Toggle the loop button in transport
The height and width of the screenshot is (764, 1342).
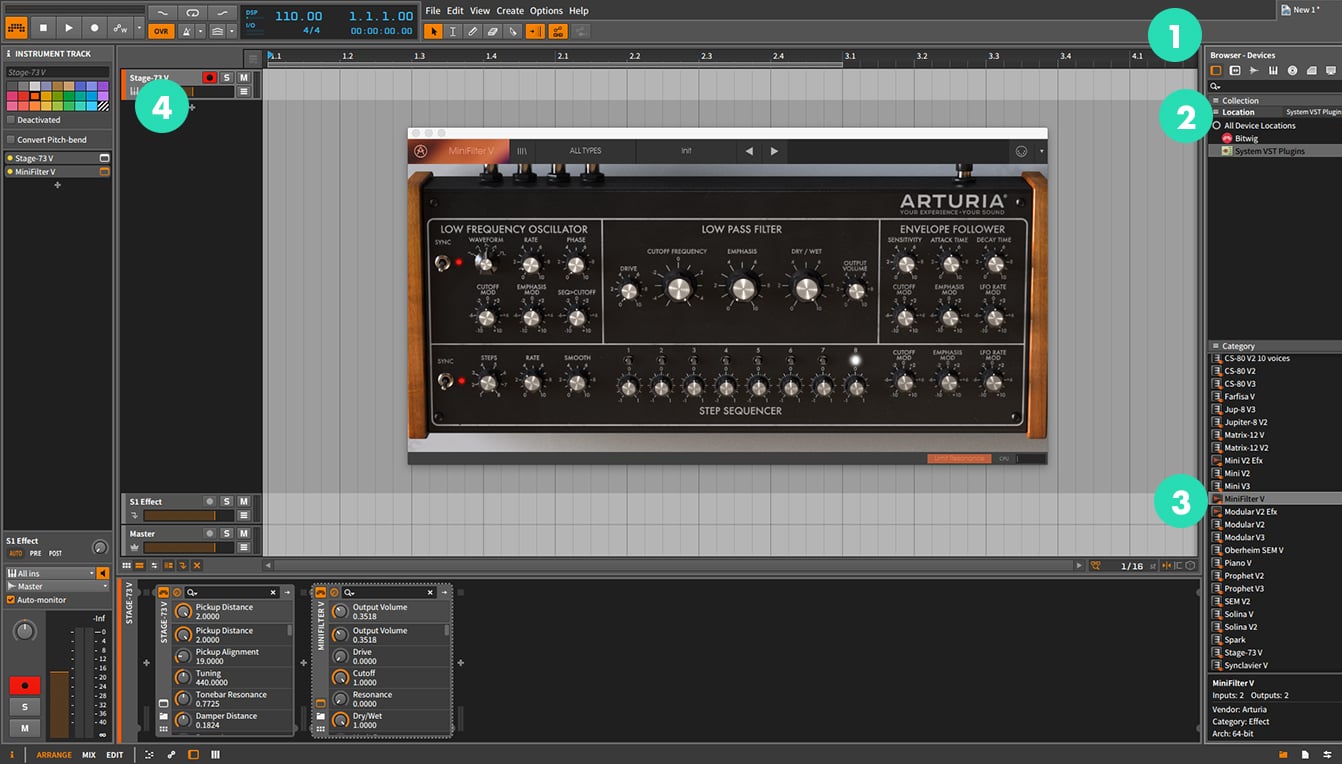pos(192,12)
